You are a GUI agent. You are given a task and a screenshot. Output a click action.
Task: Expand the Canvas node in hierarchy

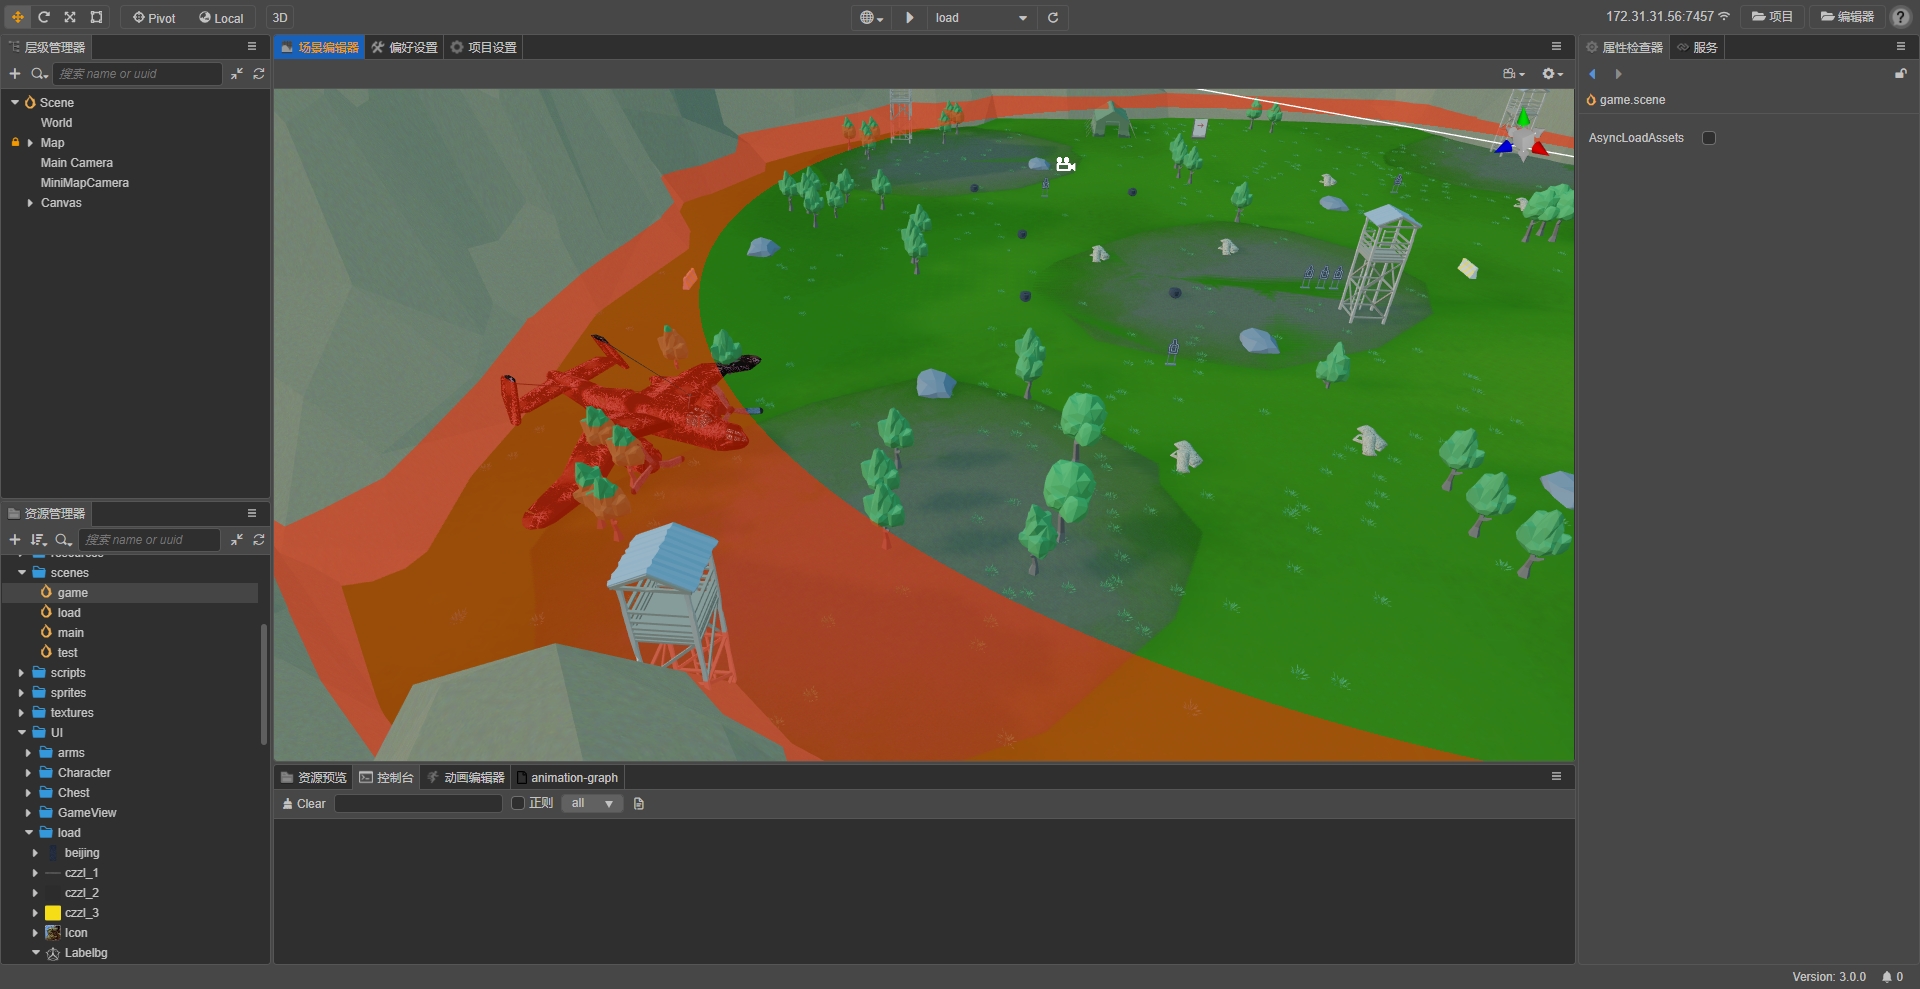30,203
